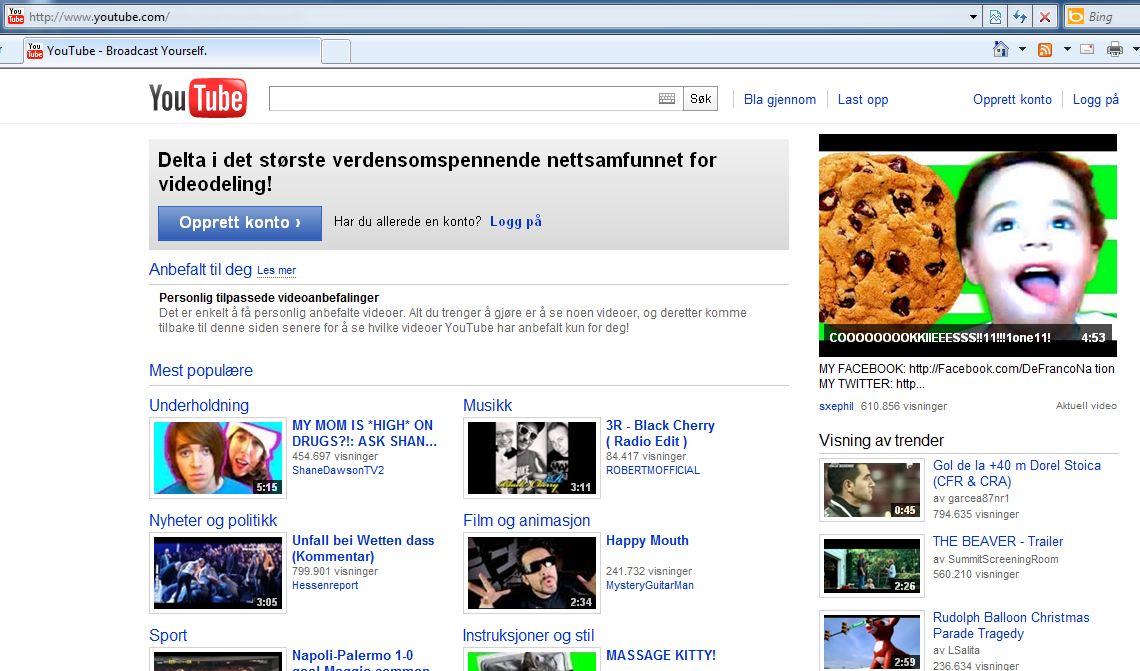The image size is (1140, 671).
Task: Open Film og animasjon category
Action: pos(526,521)
